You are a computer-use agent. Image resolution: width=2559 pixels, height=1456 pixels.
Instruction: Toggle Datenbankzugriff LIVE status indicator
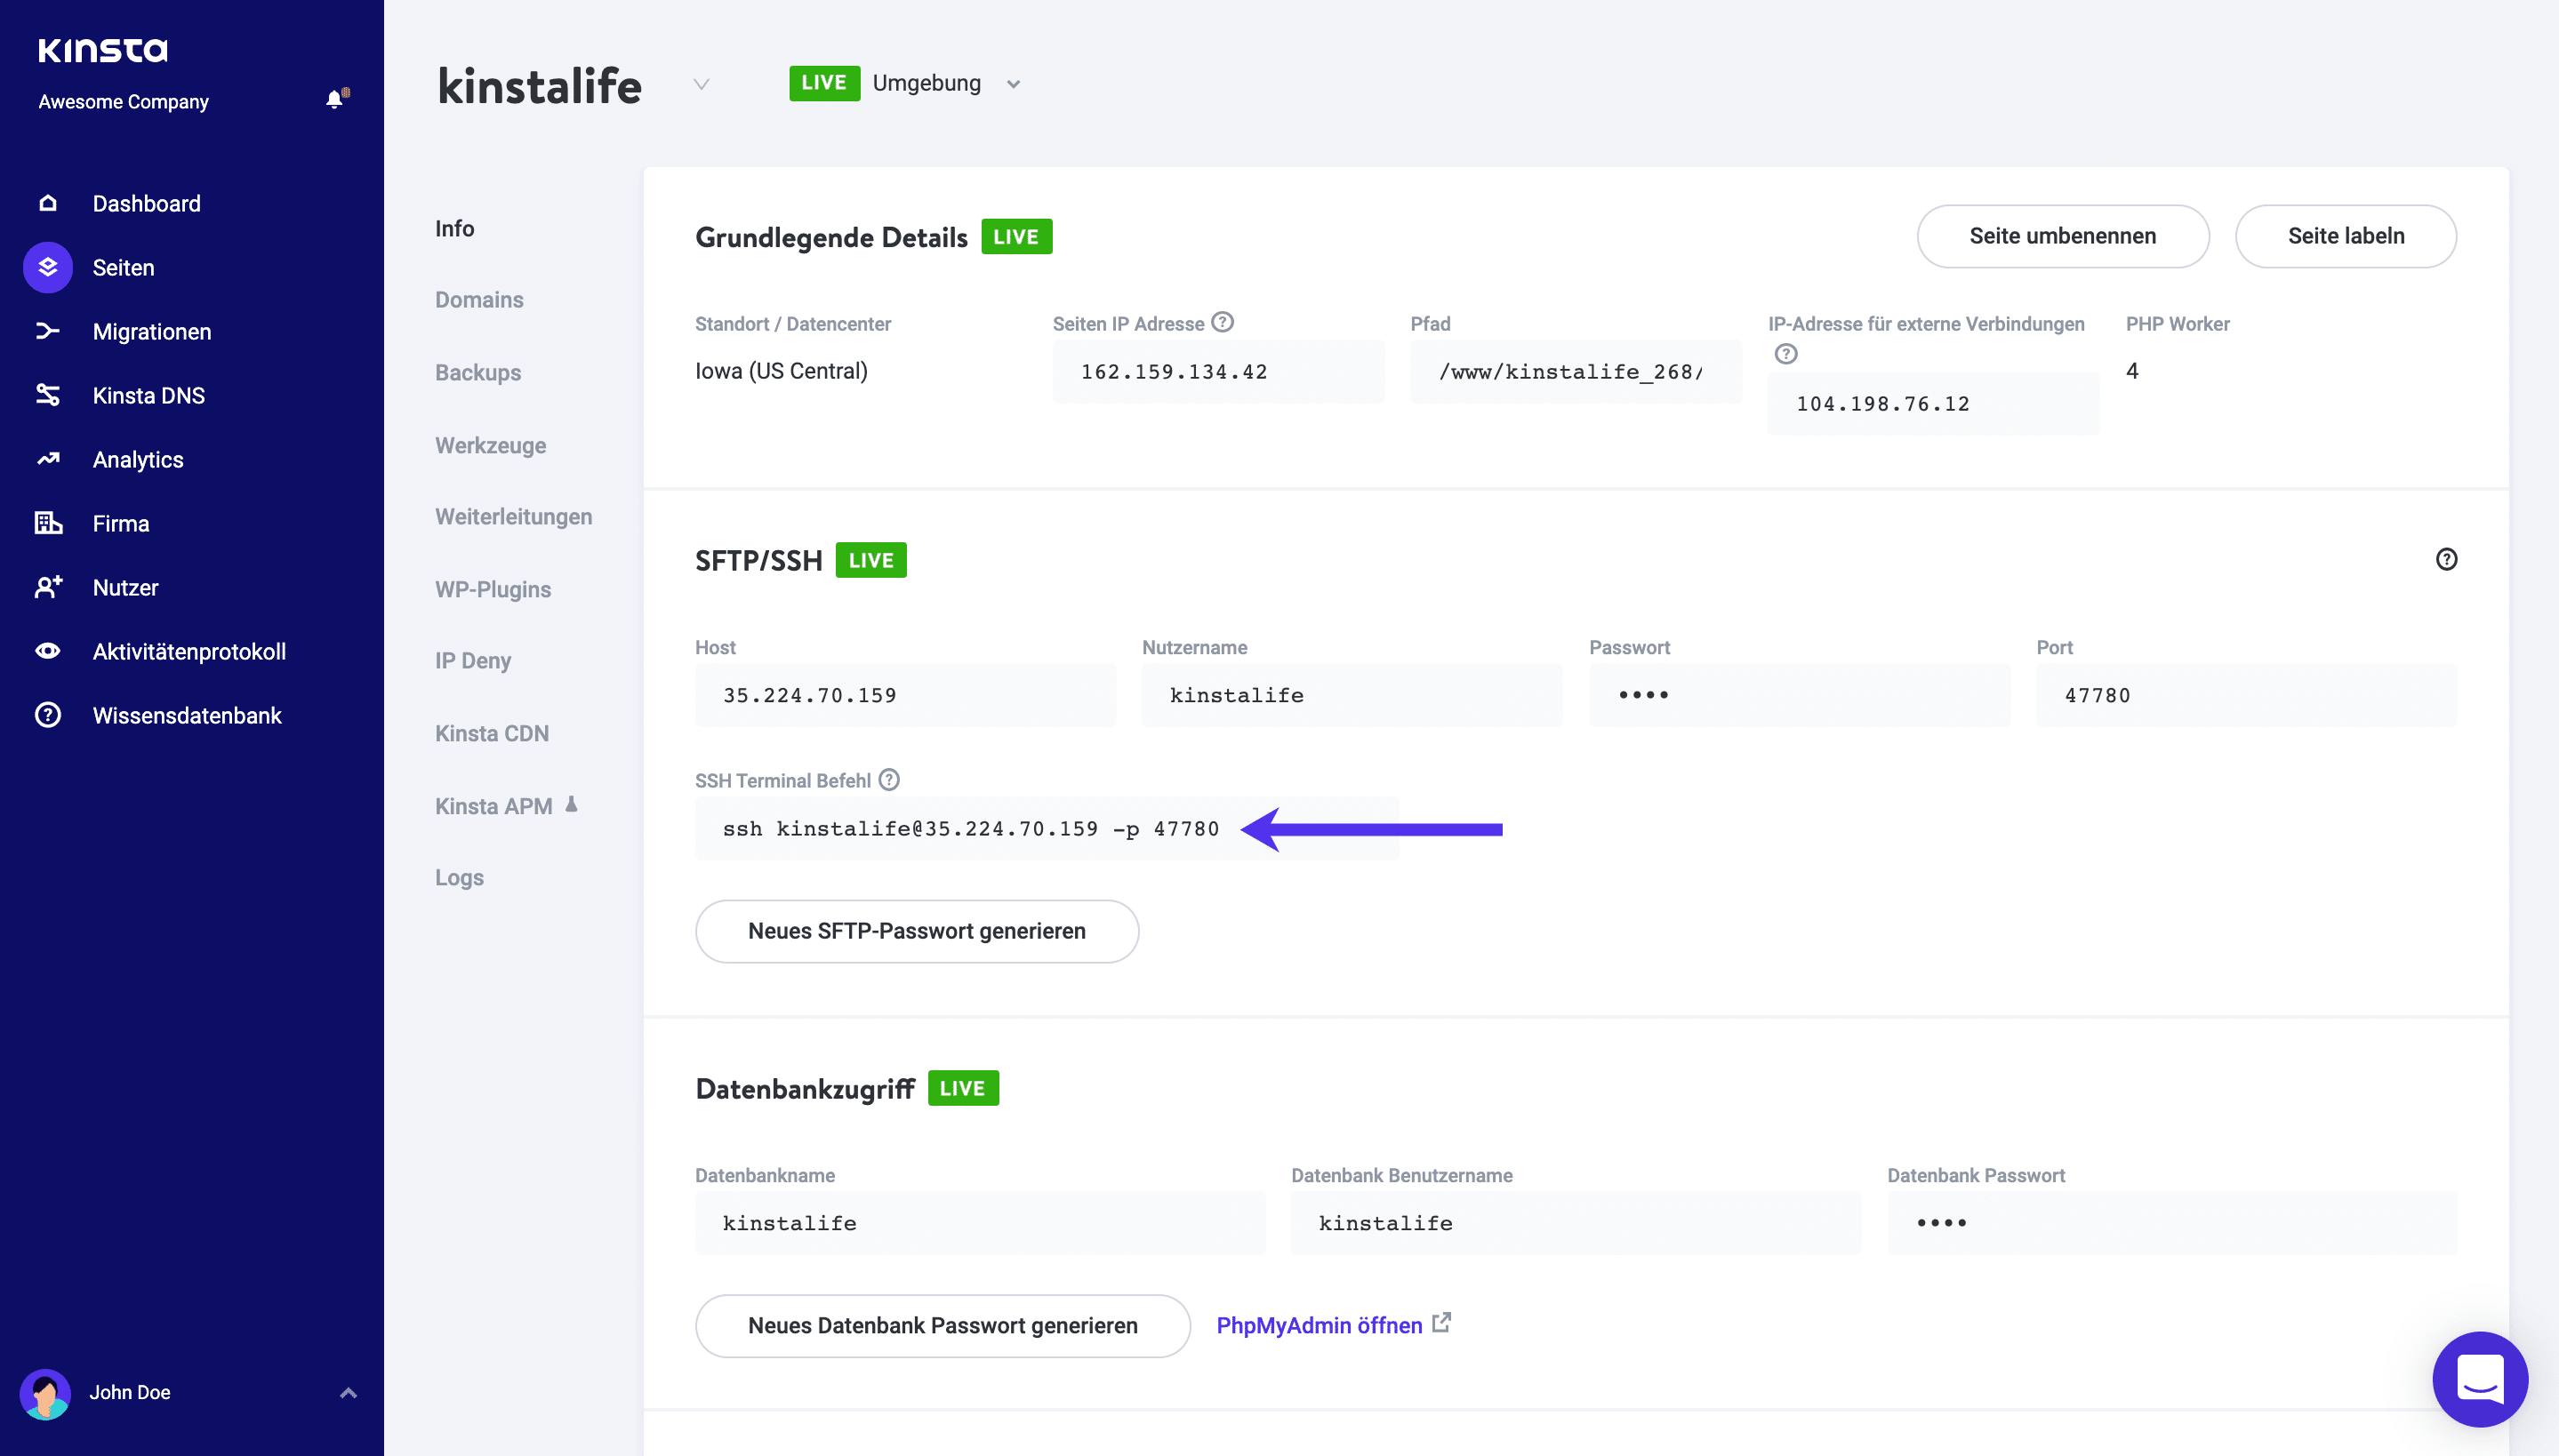[x=967, y=1087]
